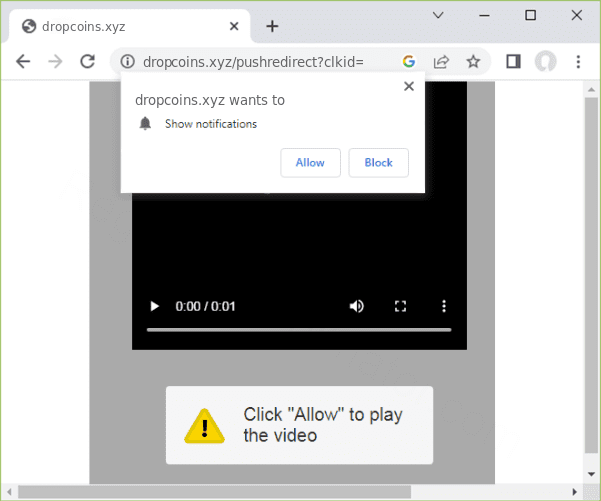Open a new tab
The width and height of the screenshot is (601, 501).
[x=272, y=26]
